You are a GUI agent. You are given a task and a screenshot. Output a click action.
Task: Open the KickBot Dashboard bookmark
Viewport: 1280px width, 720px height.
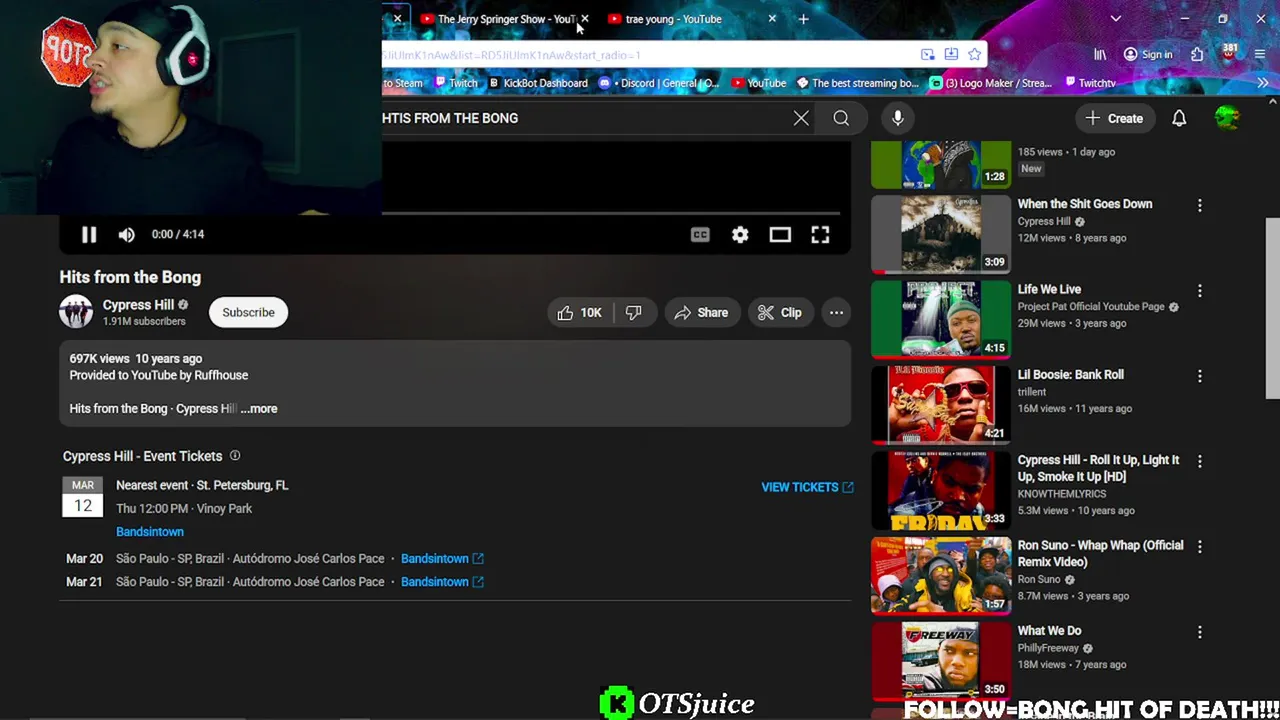[538, 83]
